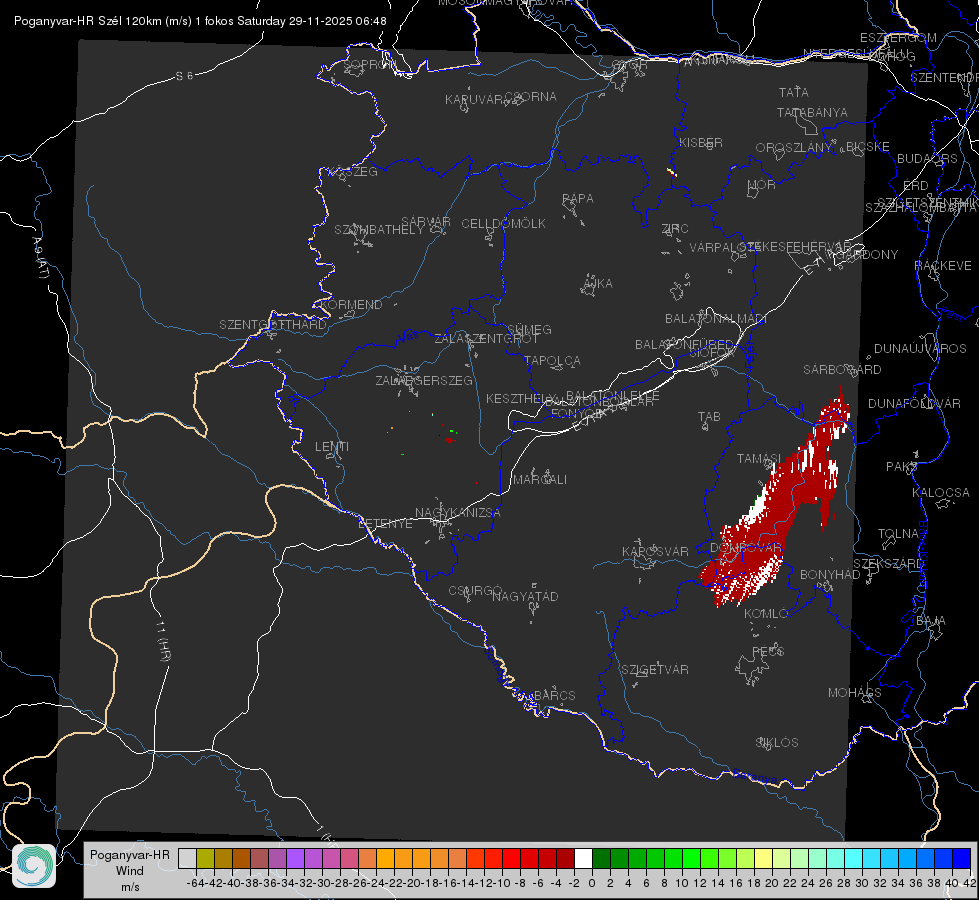Click the AJKA label
This screenshot has height=900, width=979.
click(x=597, y=284)
